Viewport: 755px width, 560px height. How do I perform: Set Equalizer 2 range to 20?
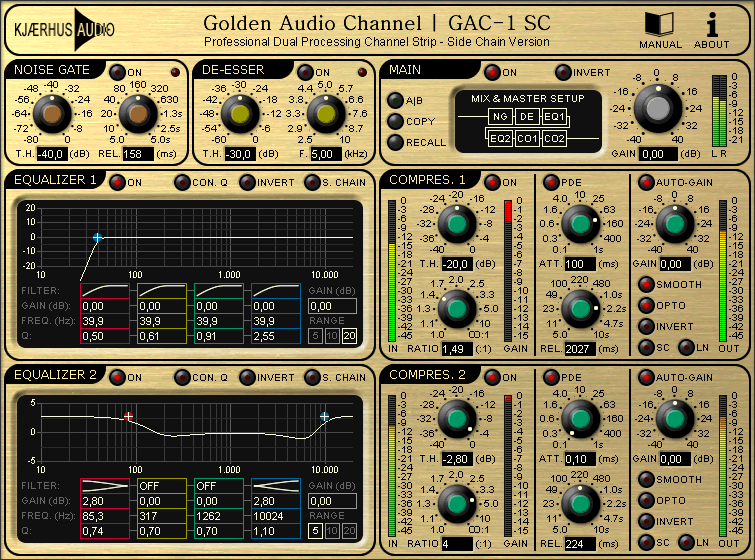(350, 531)
